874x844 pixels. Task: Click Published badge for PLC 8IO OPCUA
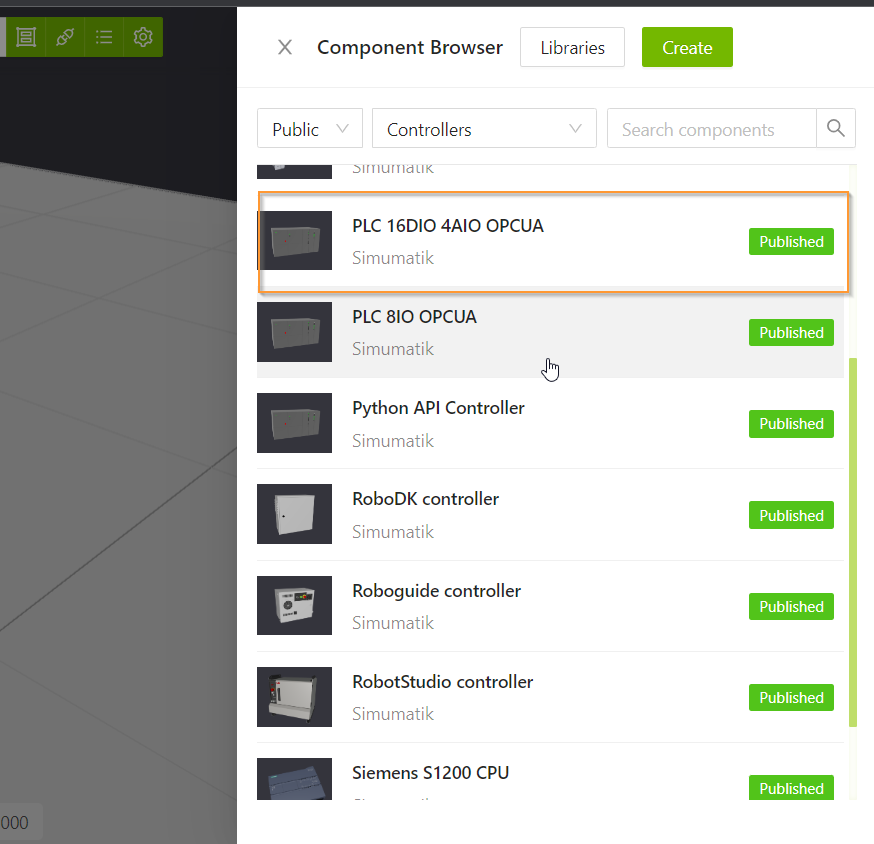pos(791,333)
